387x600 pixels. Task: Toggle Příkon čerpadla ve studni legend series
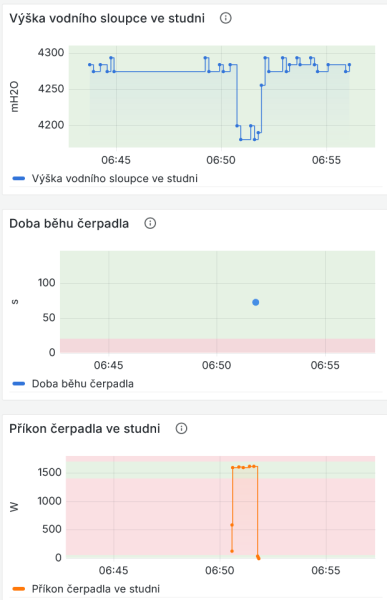coord(96,589)
